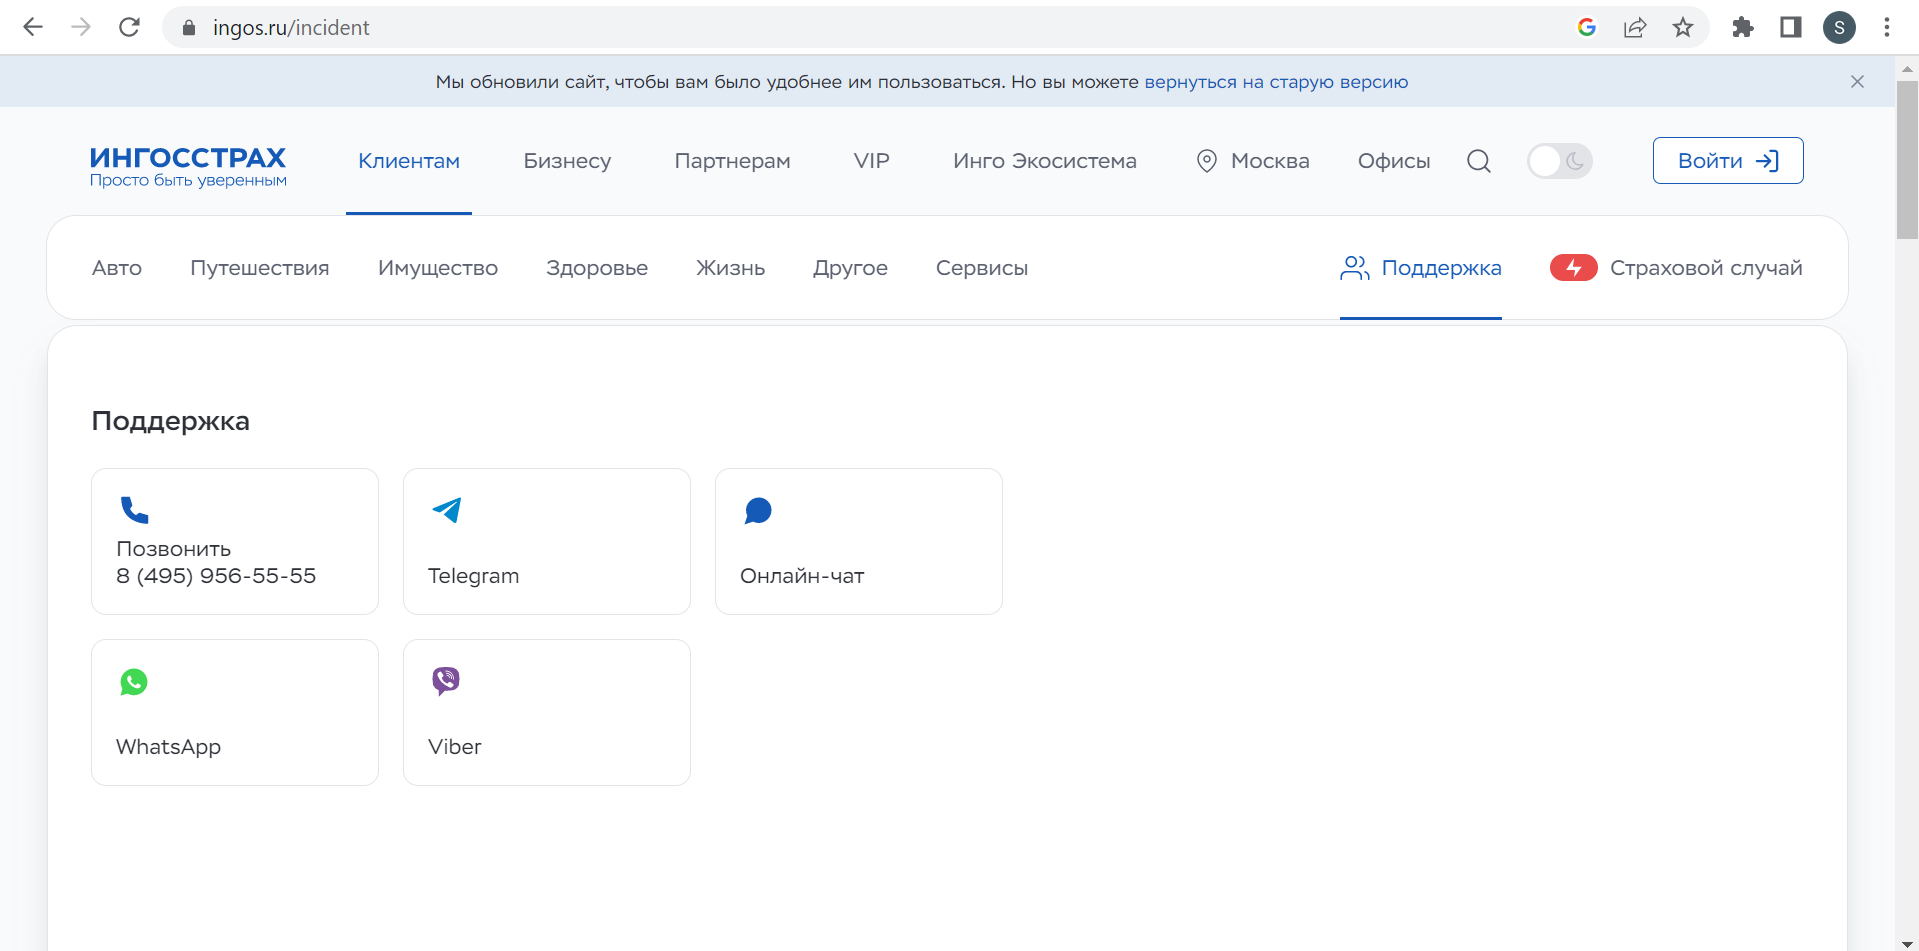Click the padlock site info icon
The height and width of the screenshot is (951, 1919).
tap(188, 28)
